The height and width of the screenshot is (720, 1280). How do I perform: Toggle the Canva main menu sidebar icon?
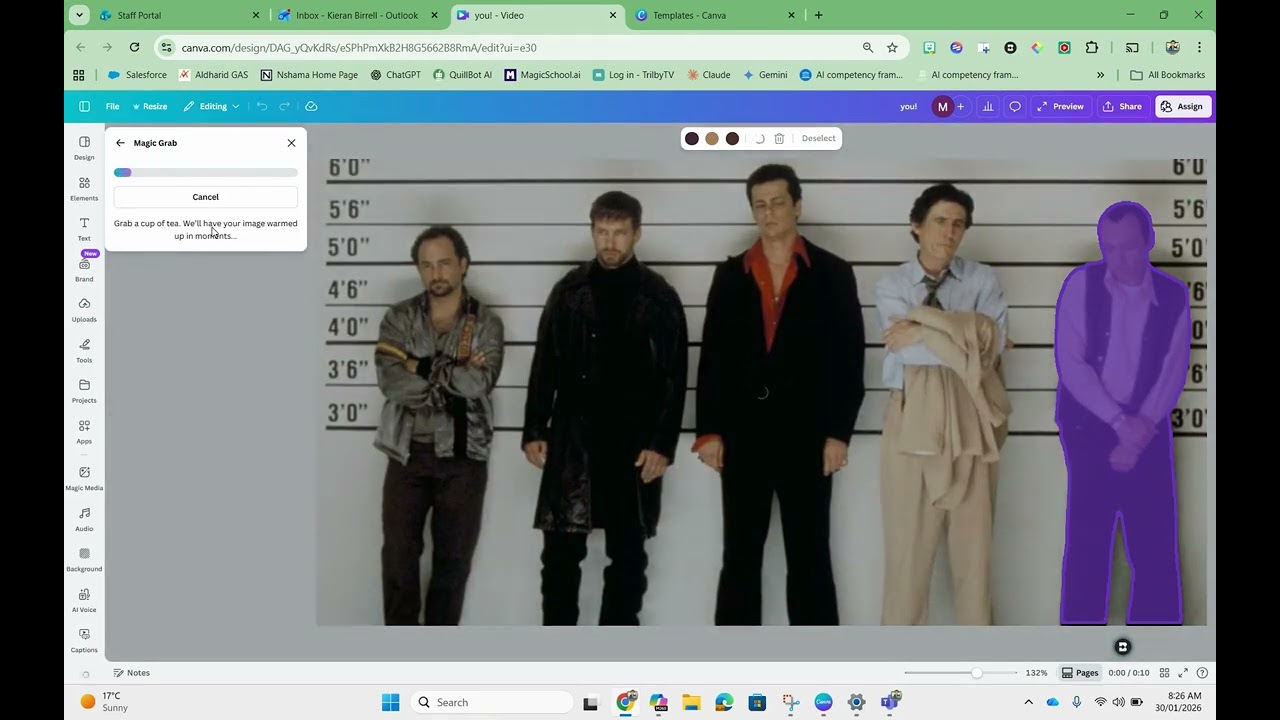pos(84,106)
